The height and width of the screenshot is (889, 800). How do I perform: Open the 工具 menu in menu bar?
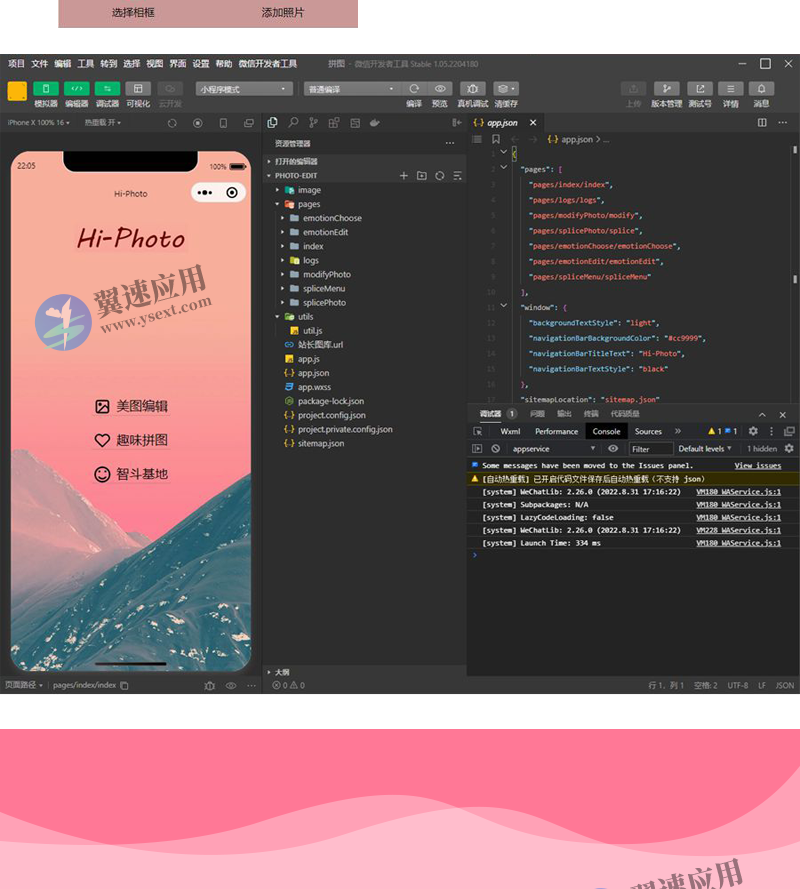click(86, 64)
